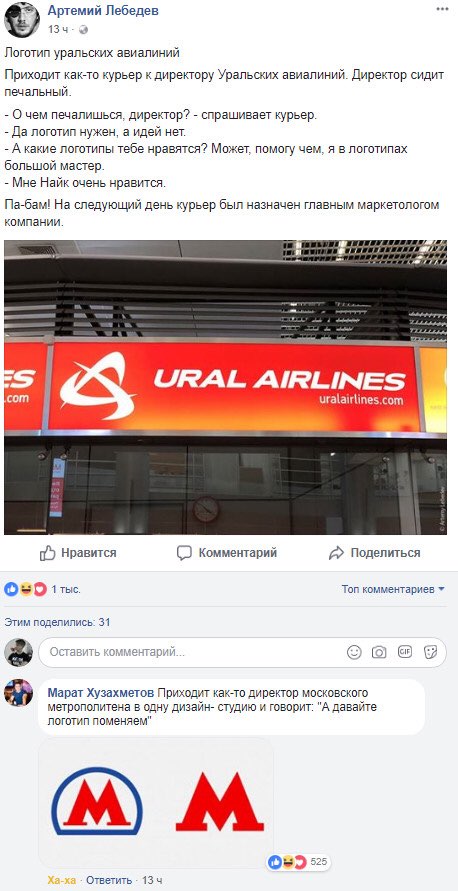Open the post options ellipsis menu

point(442,10)
